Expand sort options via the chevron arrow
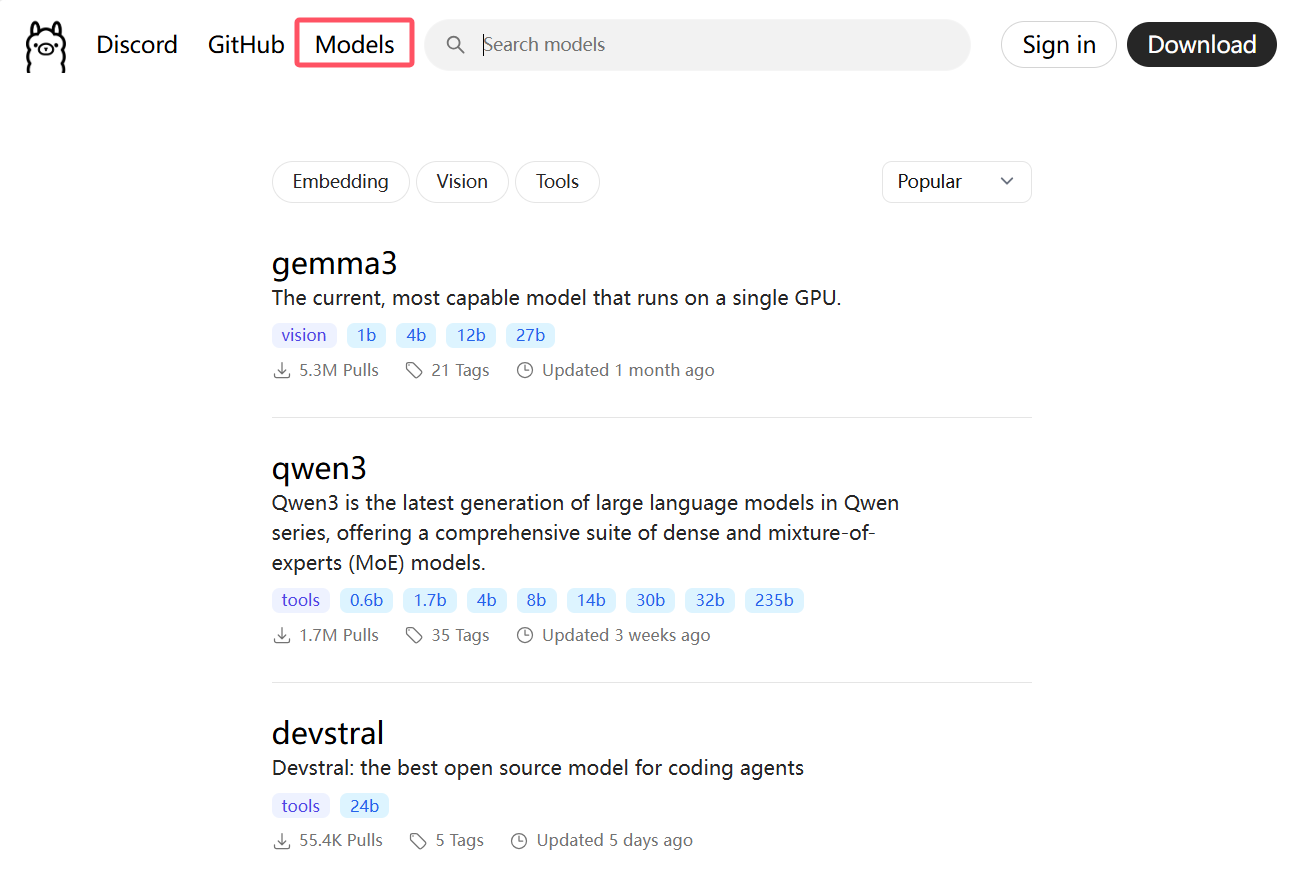 [x=1007, y=182]
